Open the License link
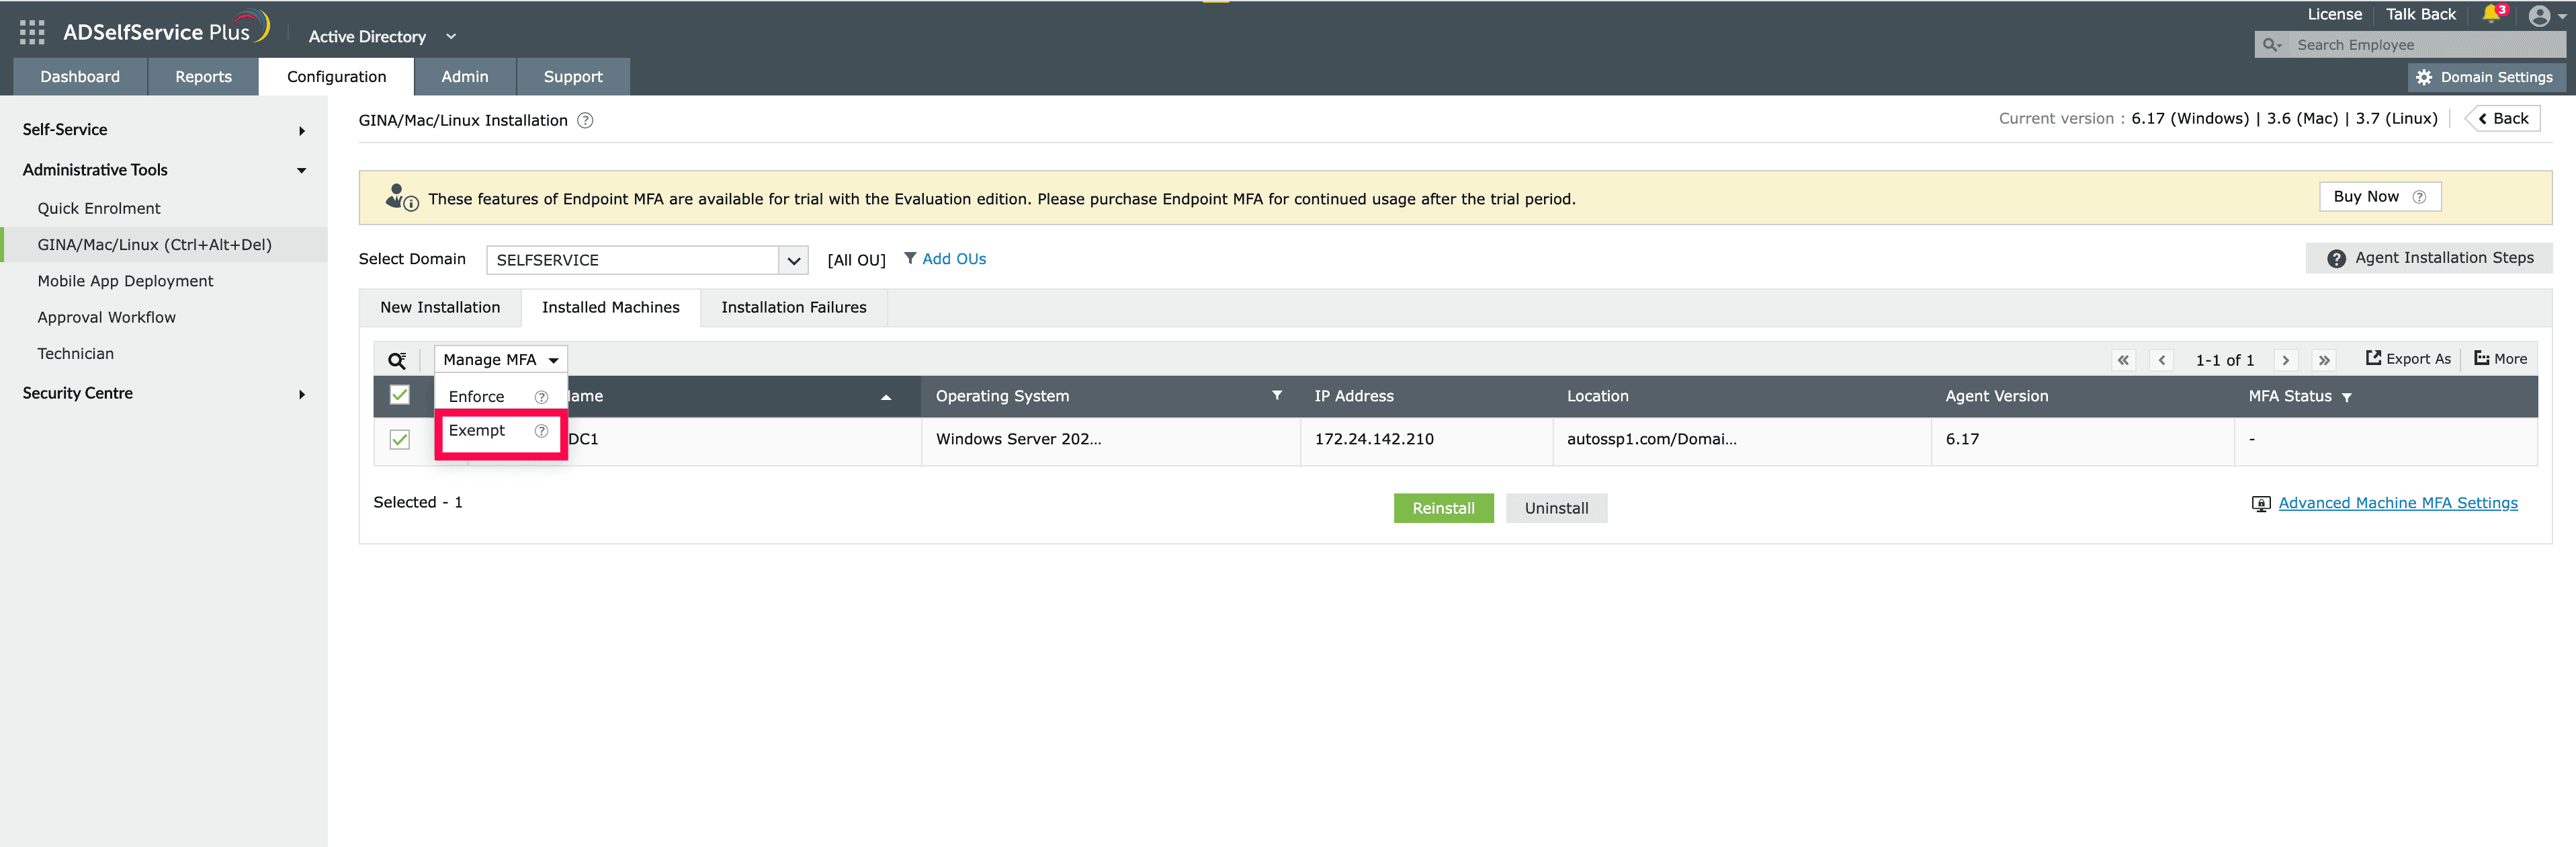This screenshot has height=847, width=2576. click(x=2334, y=14)
